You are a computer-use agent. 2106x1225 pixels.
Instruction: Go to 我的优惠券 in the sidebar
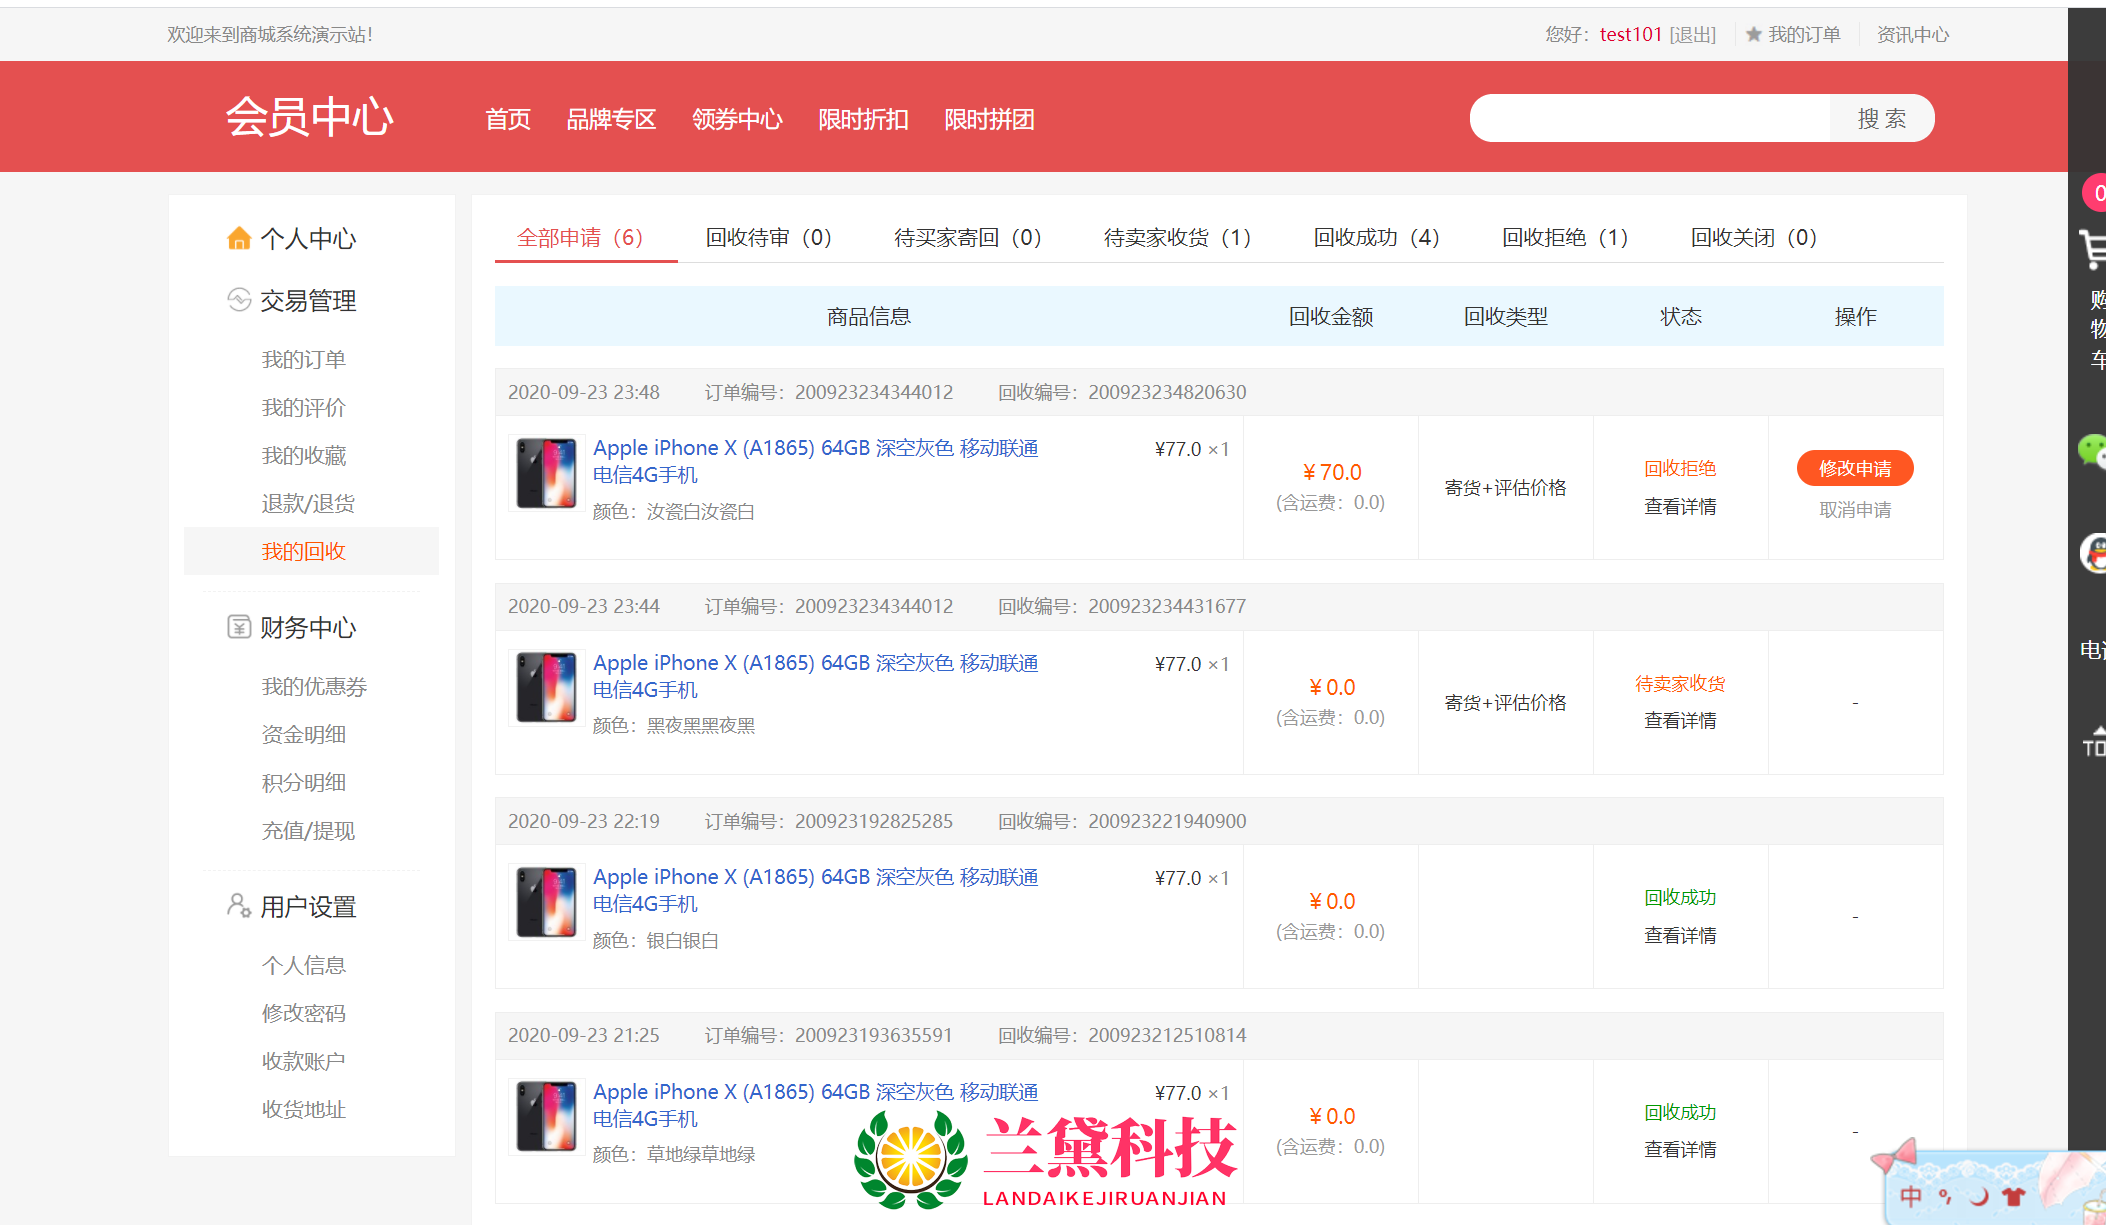point(314,686)
